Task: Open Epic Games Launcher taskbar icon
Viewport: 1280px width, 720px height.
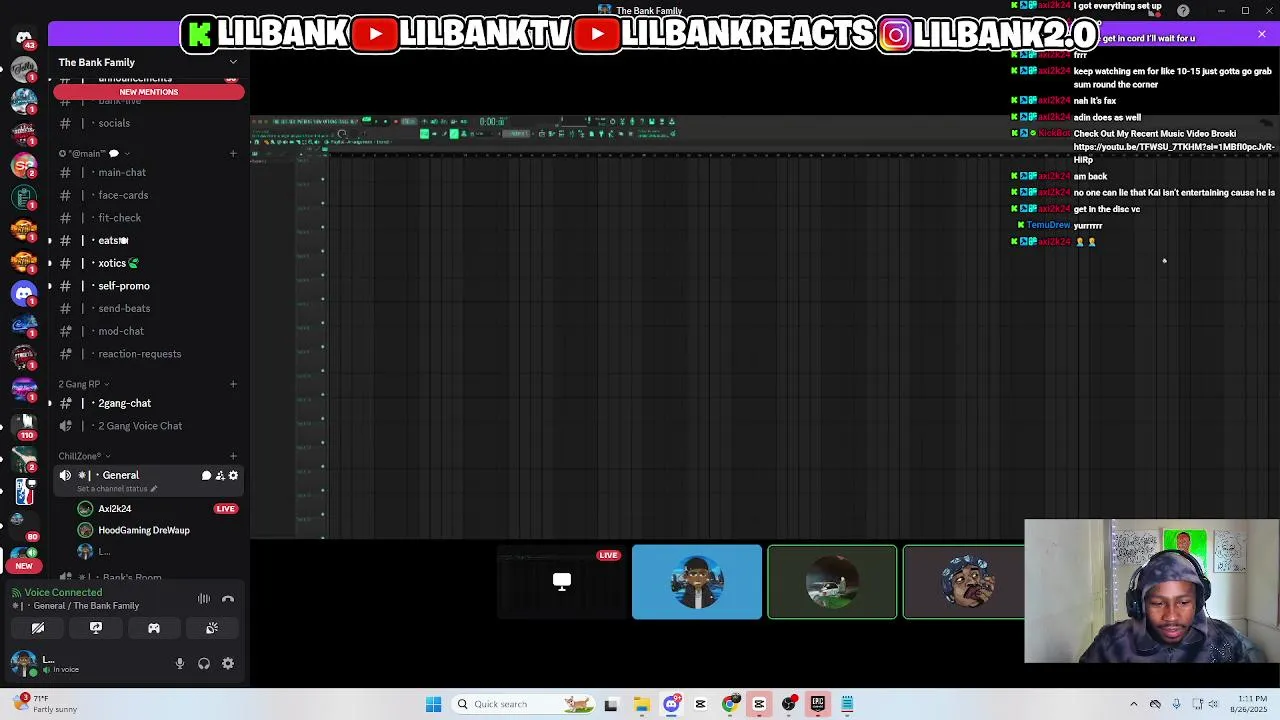Action: tap(818, 704)
